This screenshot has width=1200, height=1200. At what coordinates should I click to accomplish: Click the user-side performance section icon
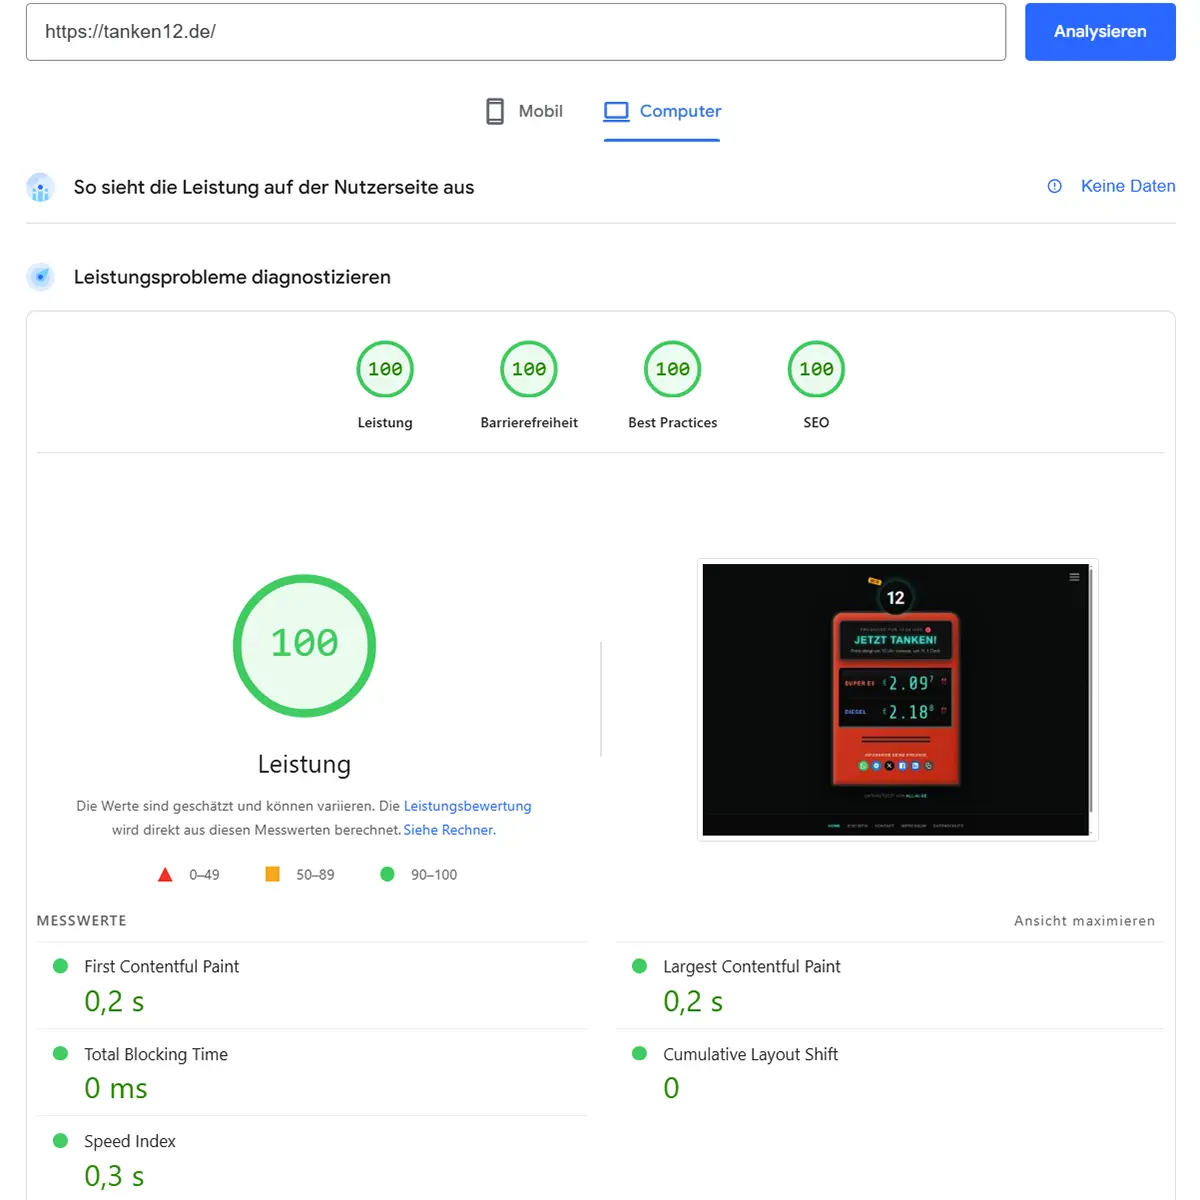[x=40, y=187]
